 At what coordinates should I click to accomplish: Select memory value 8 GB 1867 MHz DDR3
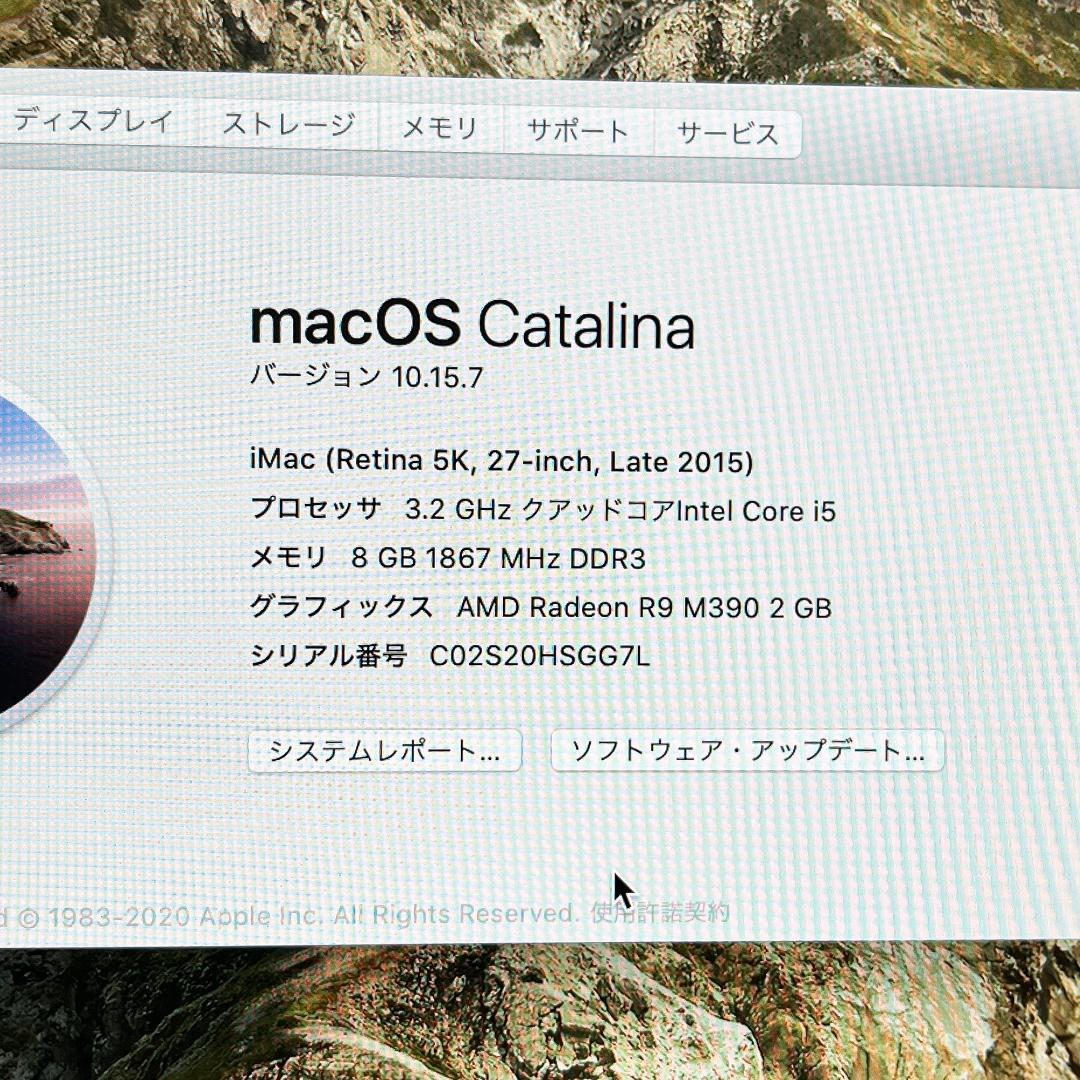(x=498, y=559)
